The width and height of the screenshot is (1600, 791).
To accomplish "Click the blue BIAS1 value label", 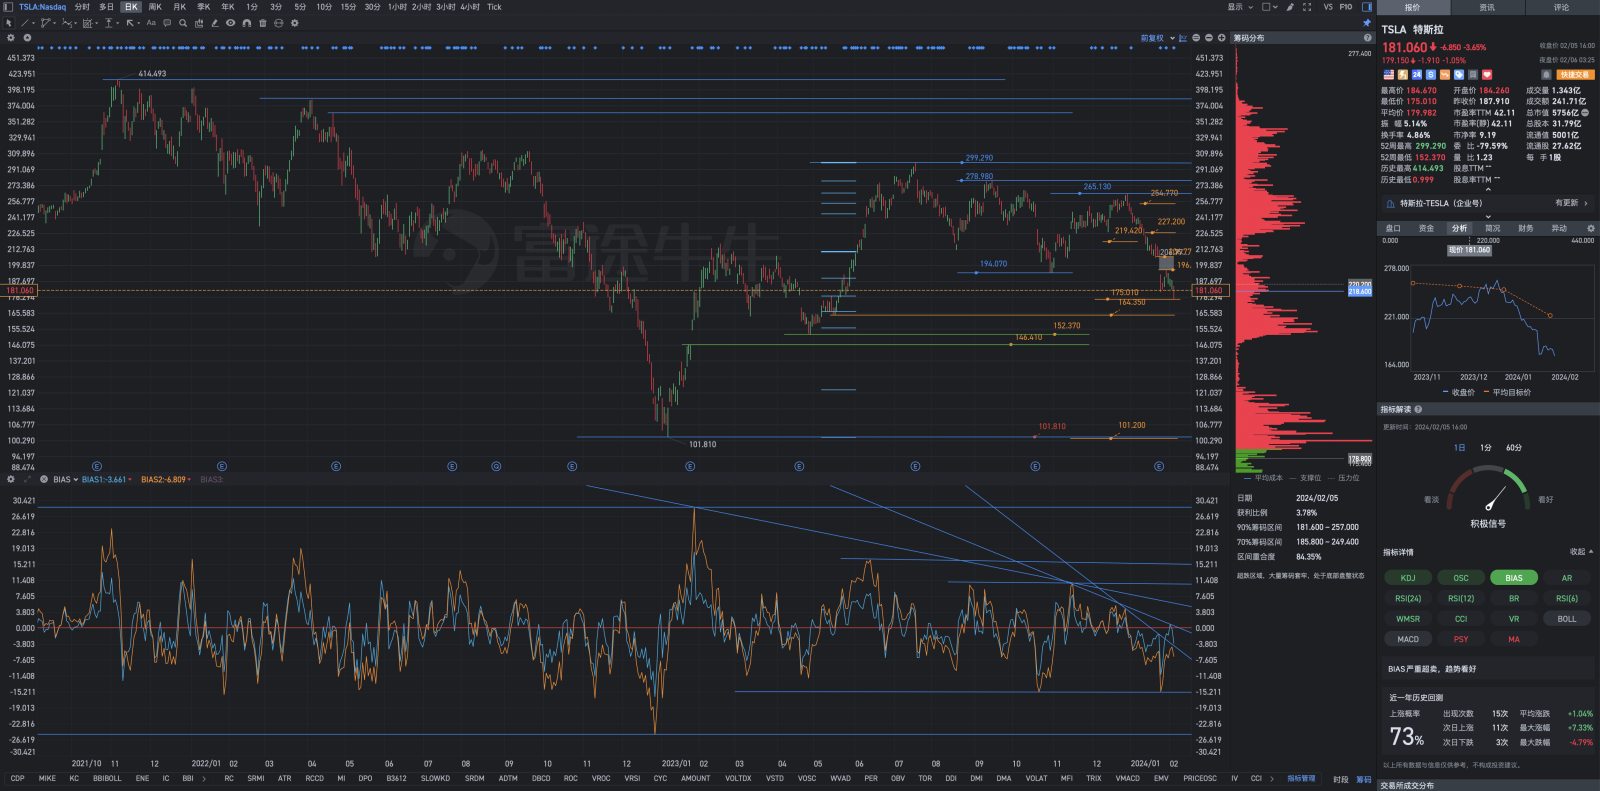I will (x=106, y=480).
